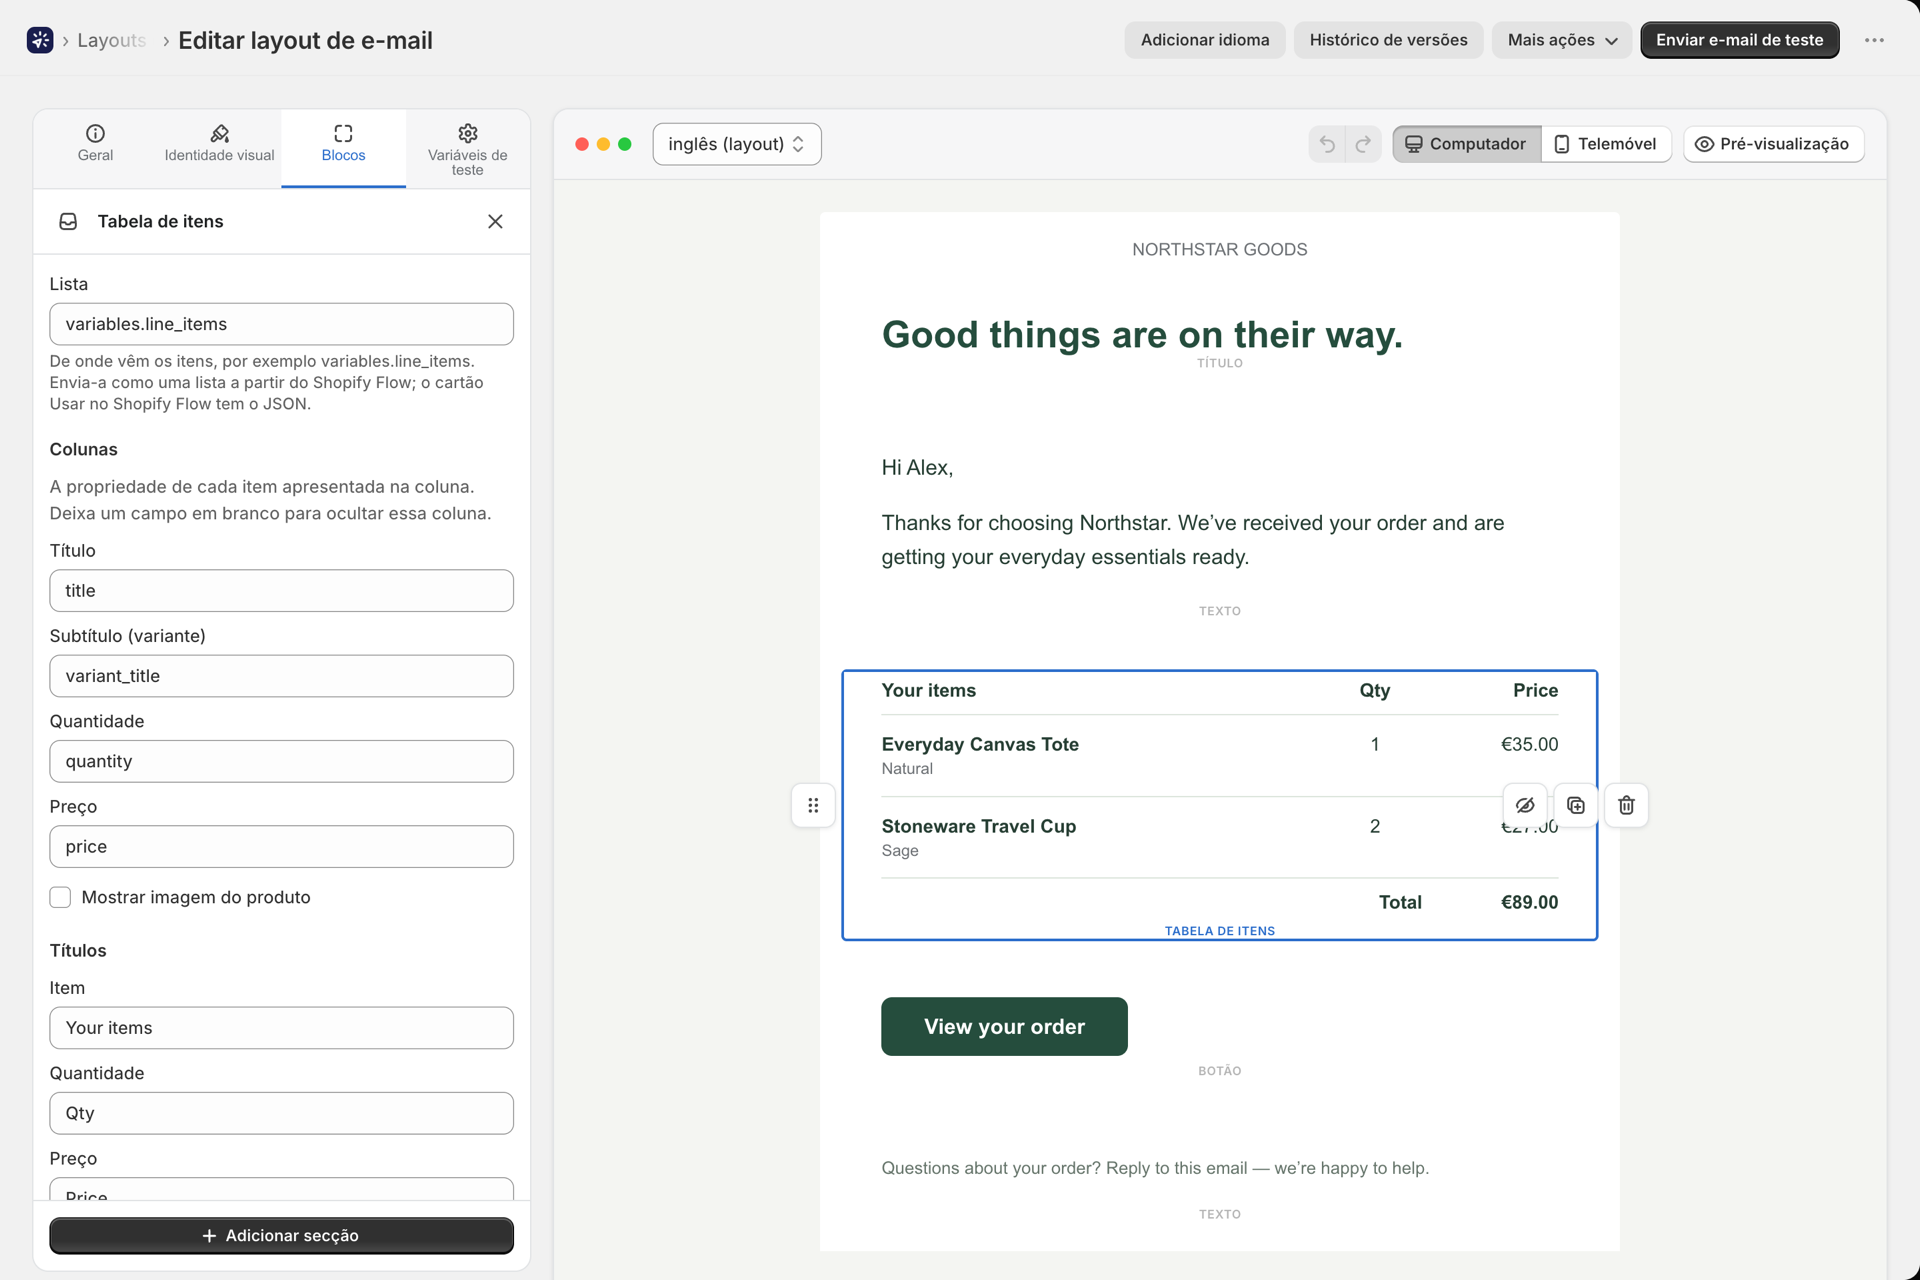
Task: Open the inglês (layout) language dropdown
Action: [x=737, y=144]
